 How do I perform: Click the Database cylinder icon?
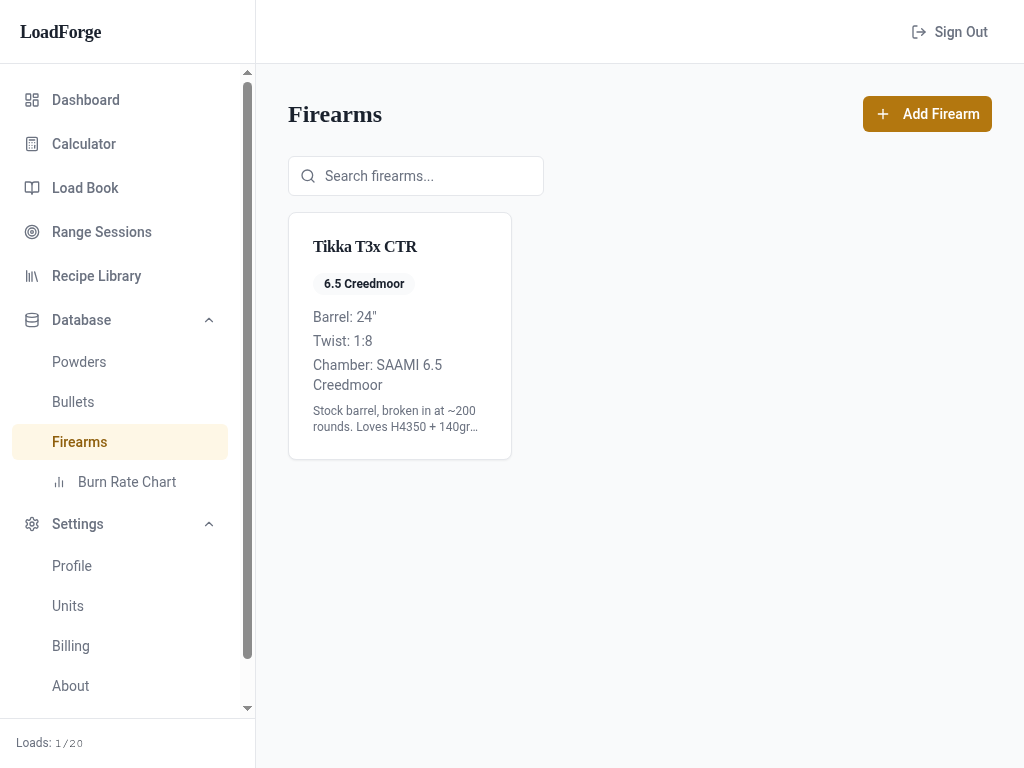point(32,320)
